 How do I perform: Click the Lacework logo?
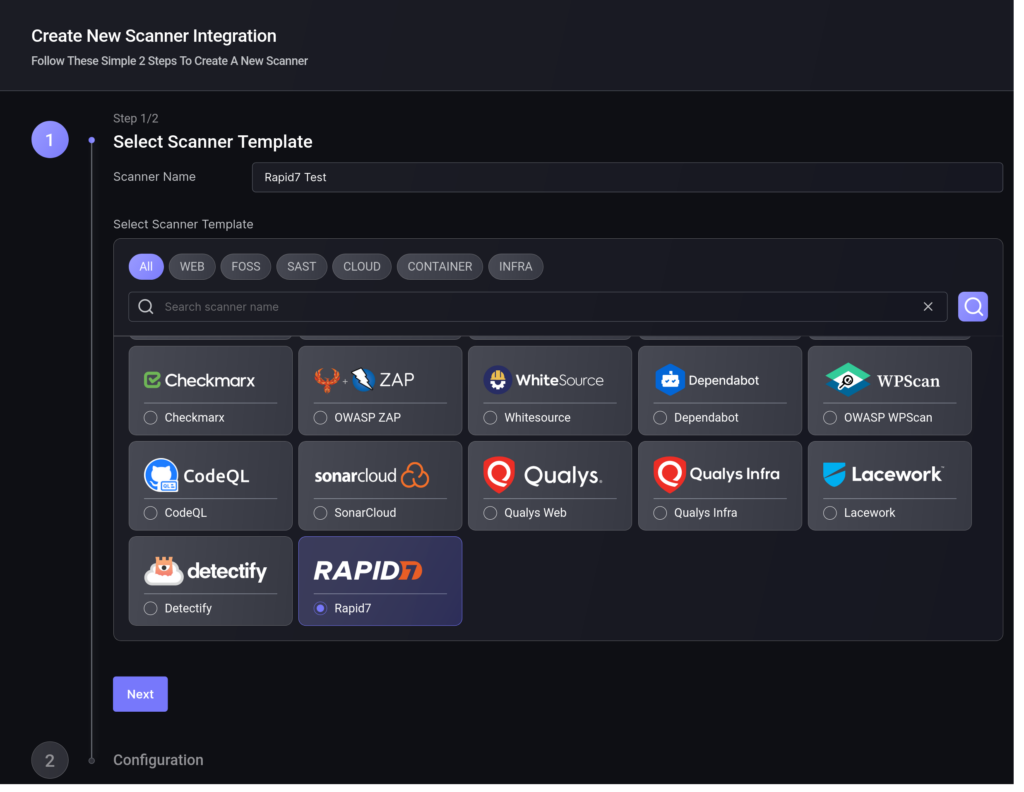[x=882, y=475]
